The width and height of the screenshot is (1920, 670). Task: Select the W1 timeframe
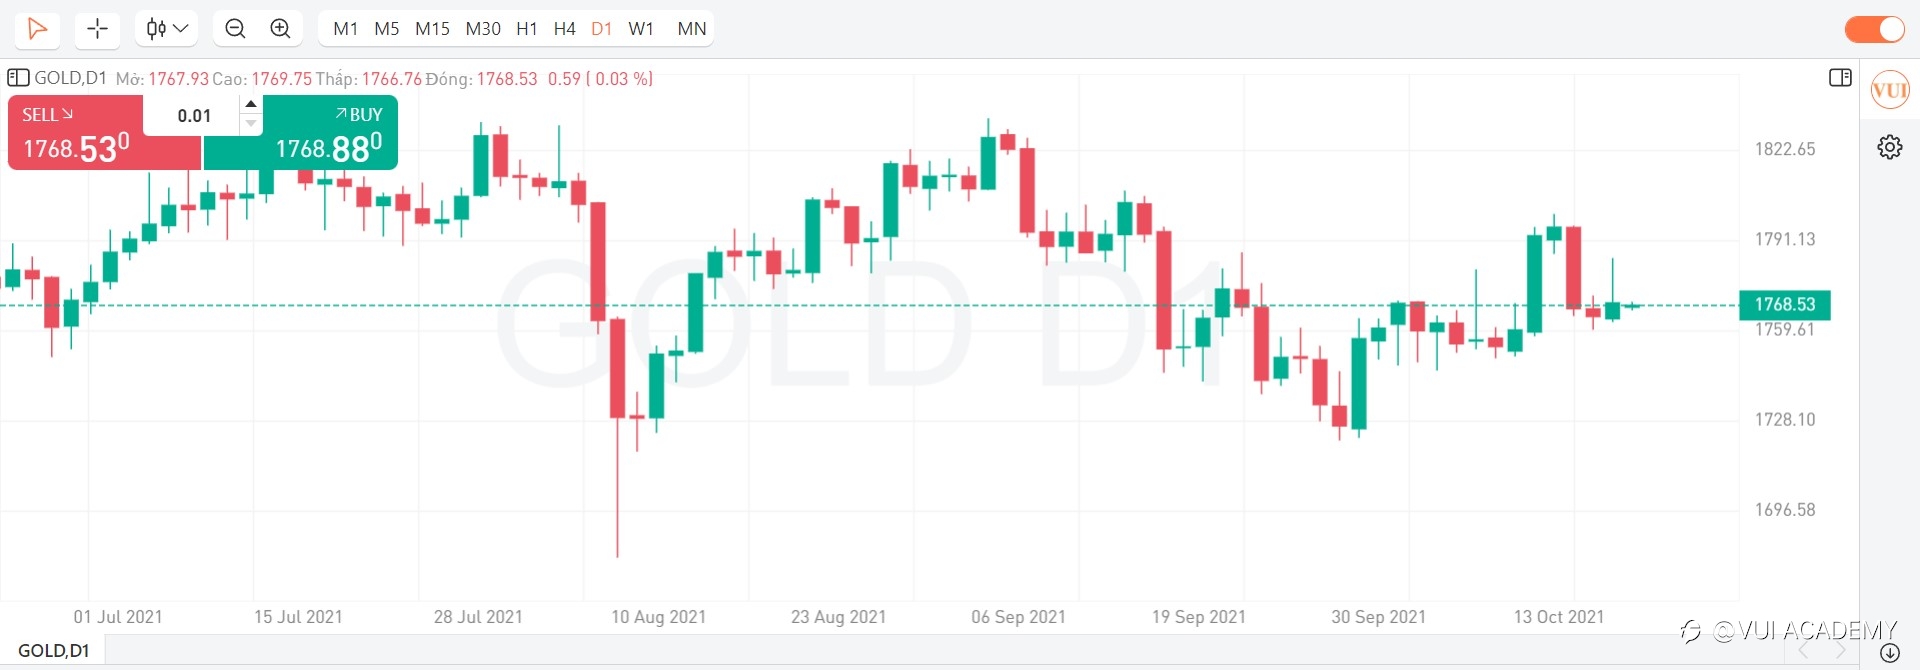click(641, 29)
